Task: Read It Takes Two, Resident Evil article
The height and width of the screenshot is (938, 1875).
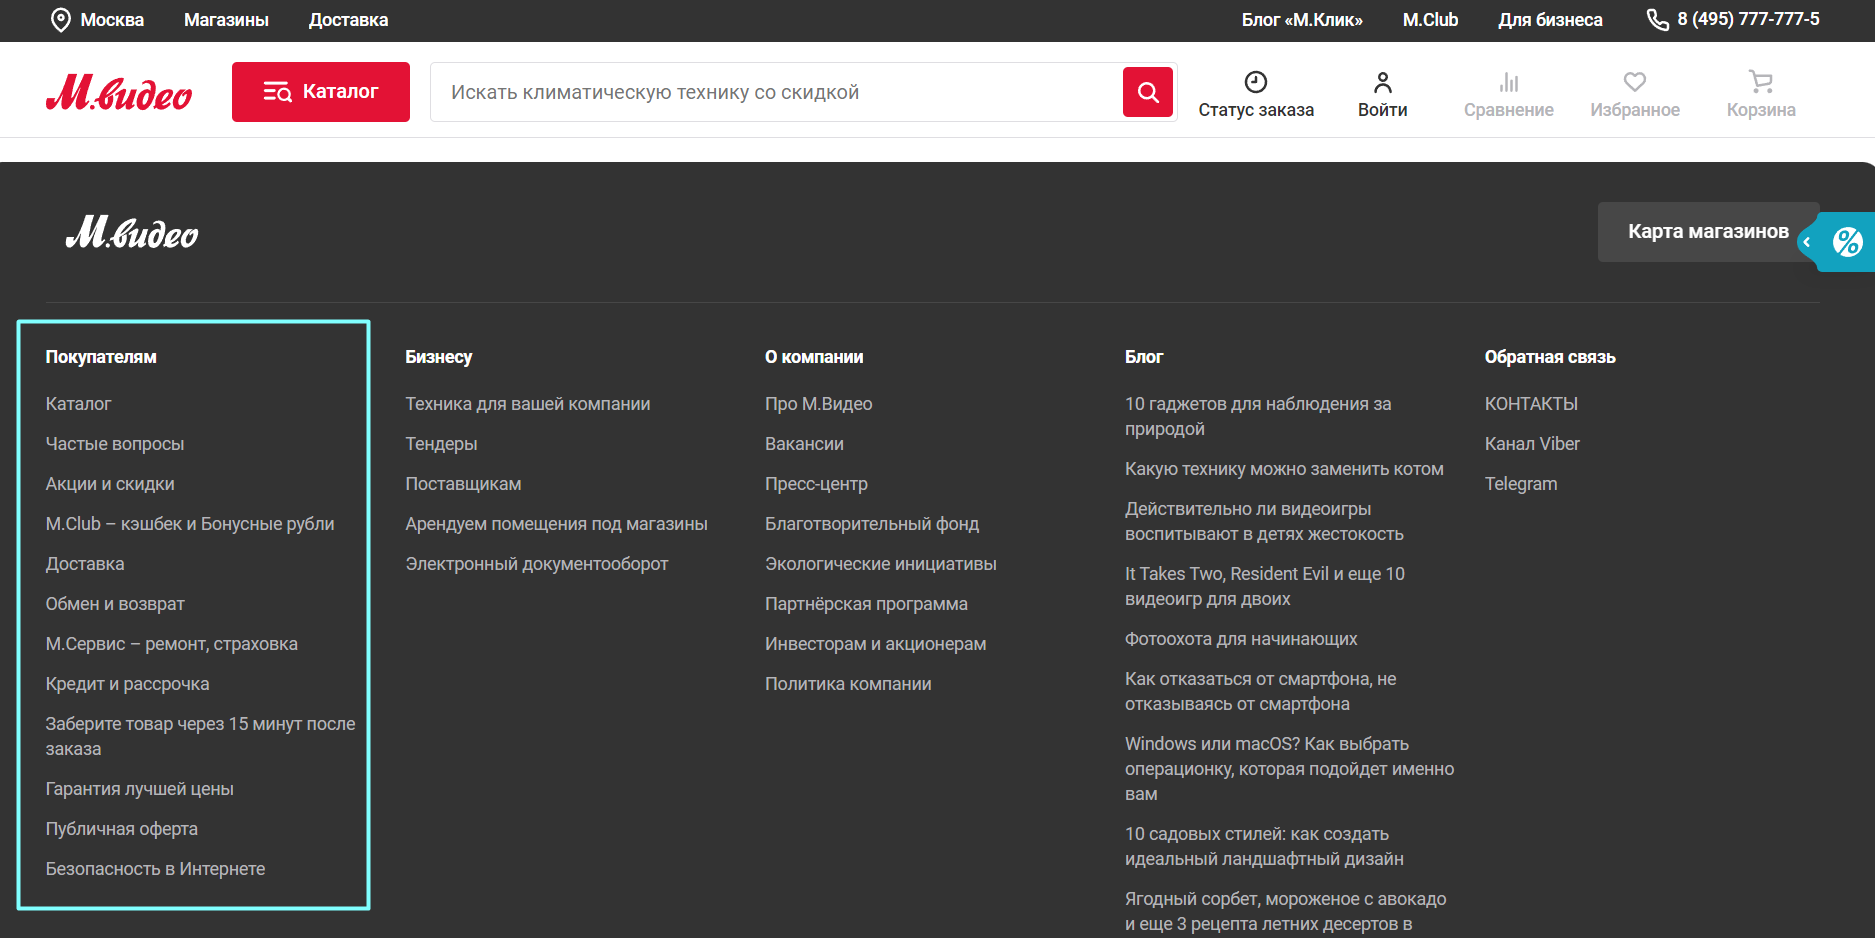Action: 1265,586
